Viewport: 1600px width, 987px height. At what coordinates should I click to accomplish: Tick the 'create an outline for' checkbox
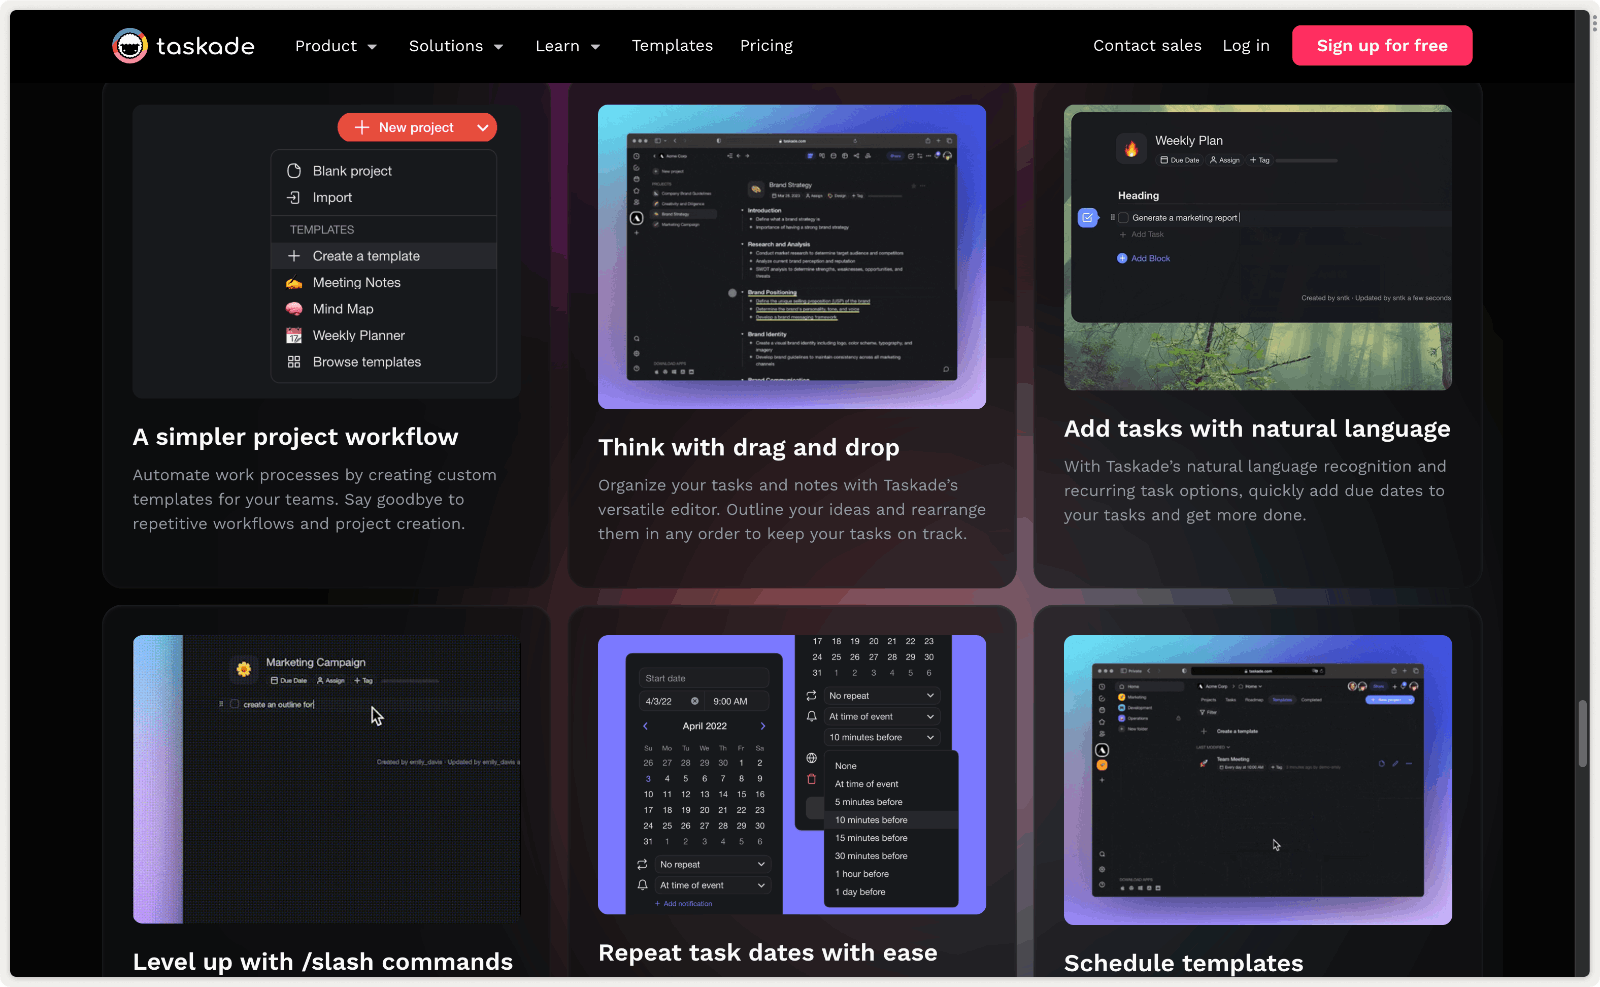(235, 704)
